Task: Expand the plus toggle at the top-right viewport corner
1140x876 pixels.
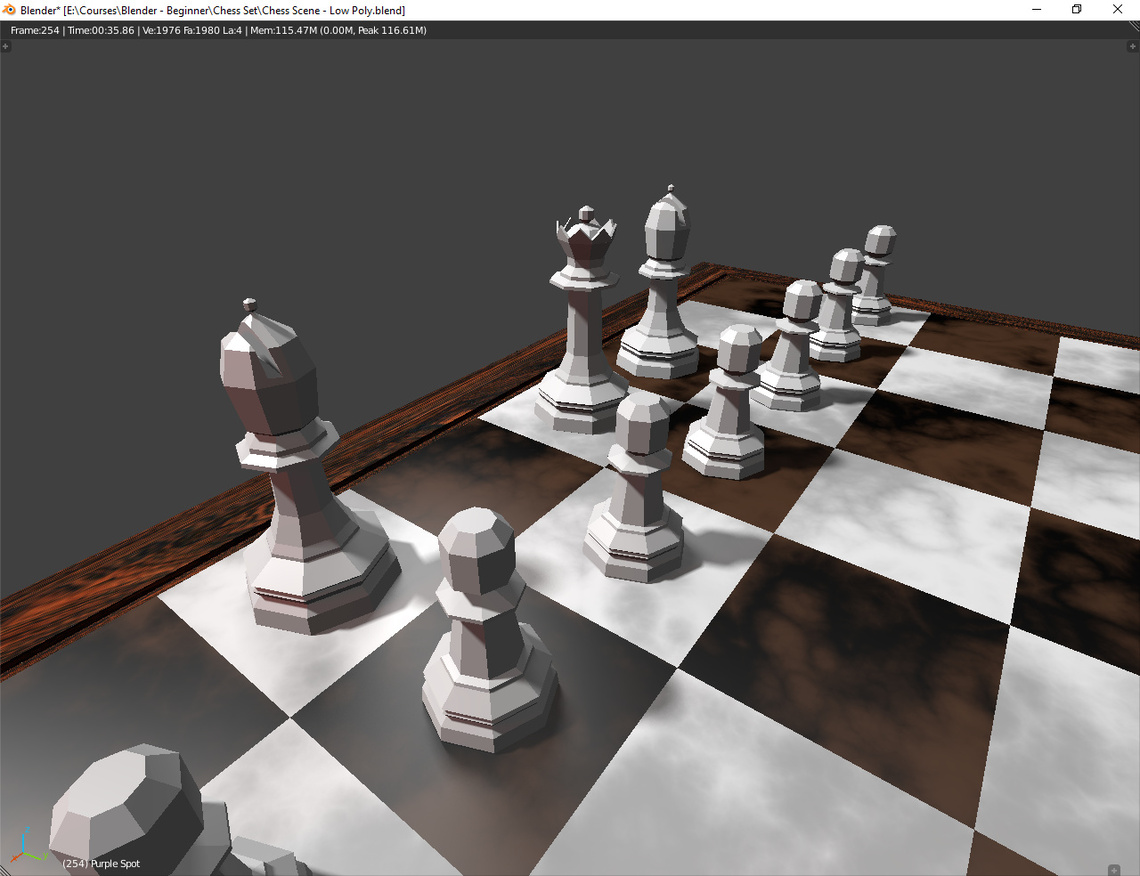Action: click(1132, 47)
